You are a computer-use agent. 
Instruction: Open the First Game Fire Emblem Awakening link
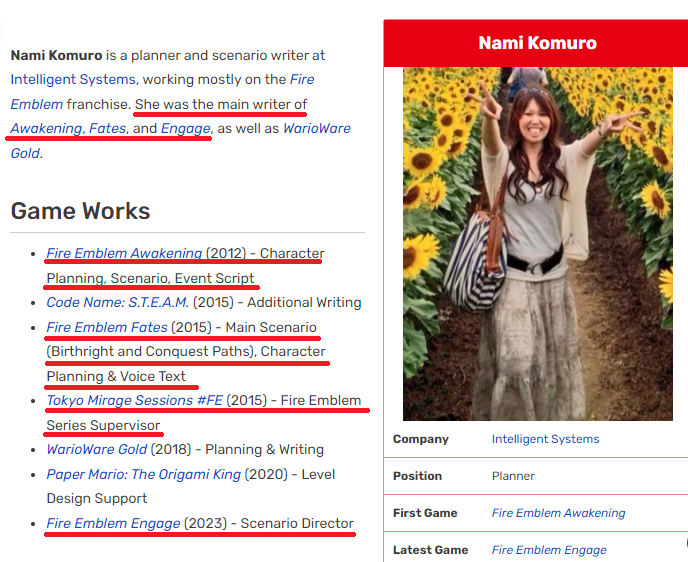pos(559,513)
